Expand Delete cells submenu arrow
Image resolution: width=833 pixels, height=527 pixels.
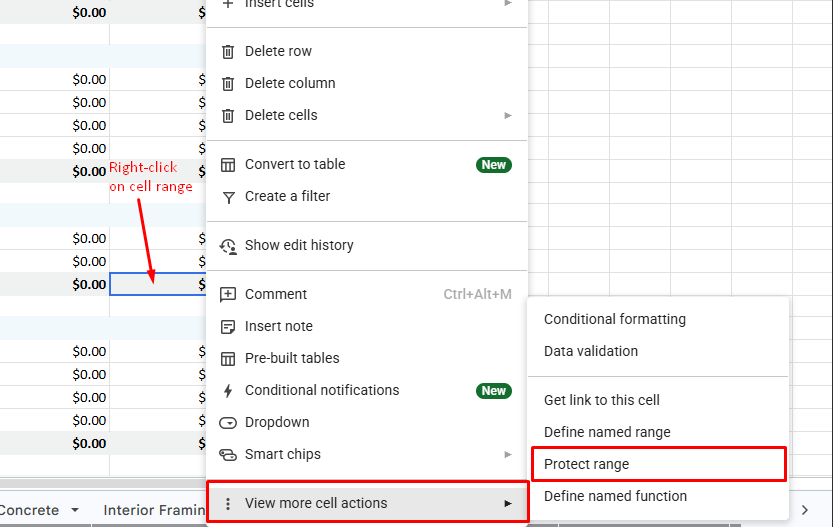coord(508,115)
